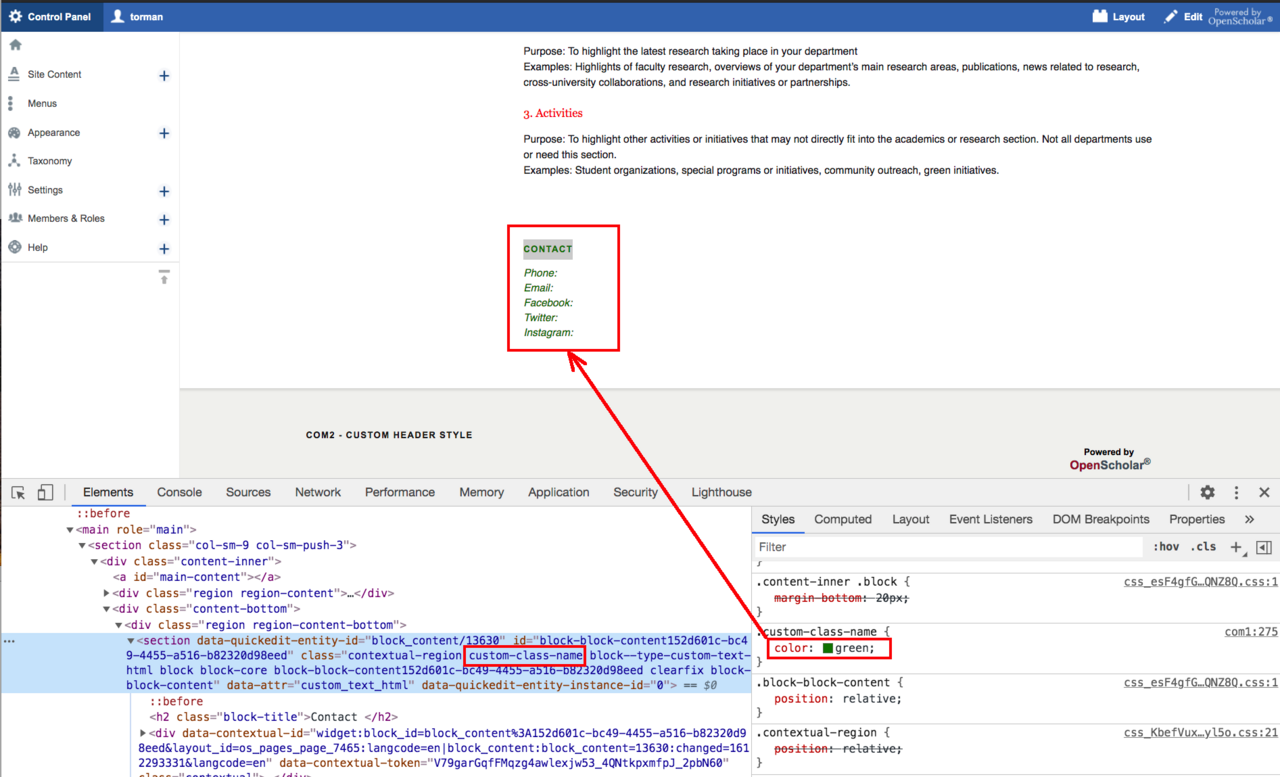Click the inspect element picker icon
Image resolution: width=1280 pixels, height=777 pixels.
[x=18, y=493]
